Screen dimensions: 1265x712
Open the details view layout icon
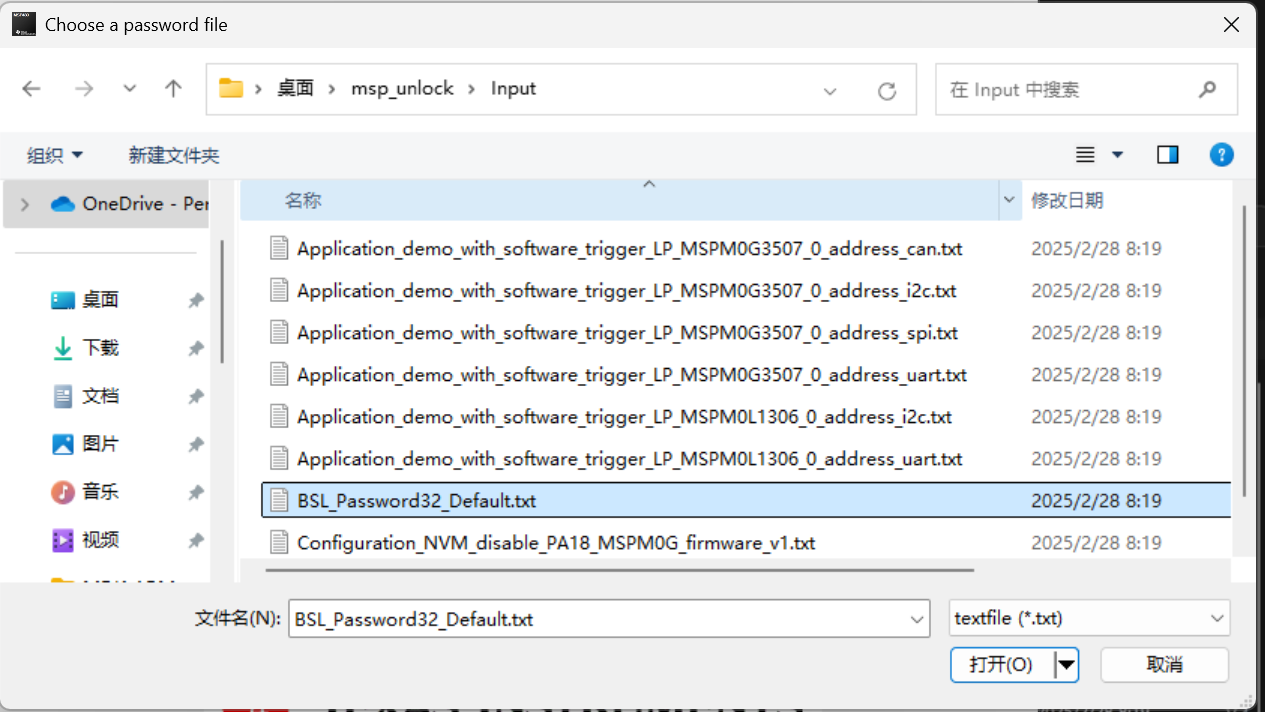[x=1085, y=155]
